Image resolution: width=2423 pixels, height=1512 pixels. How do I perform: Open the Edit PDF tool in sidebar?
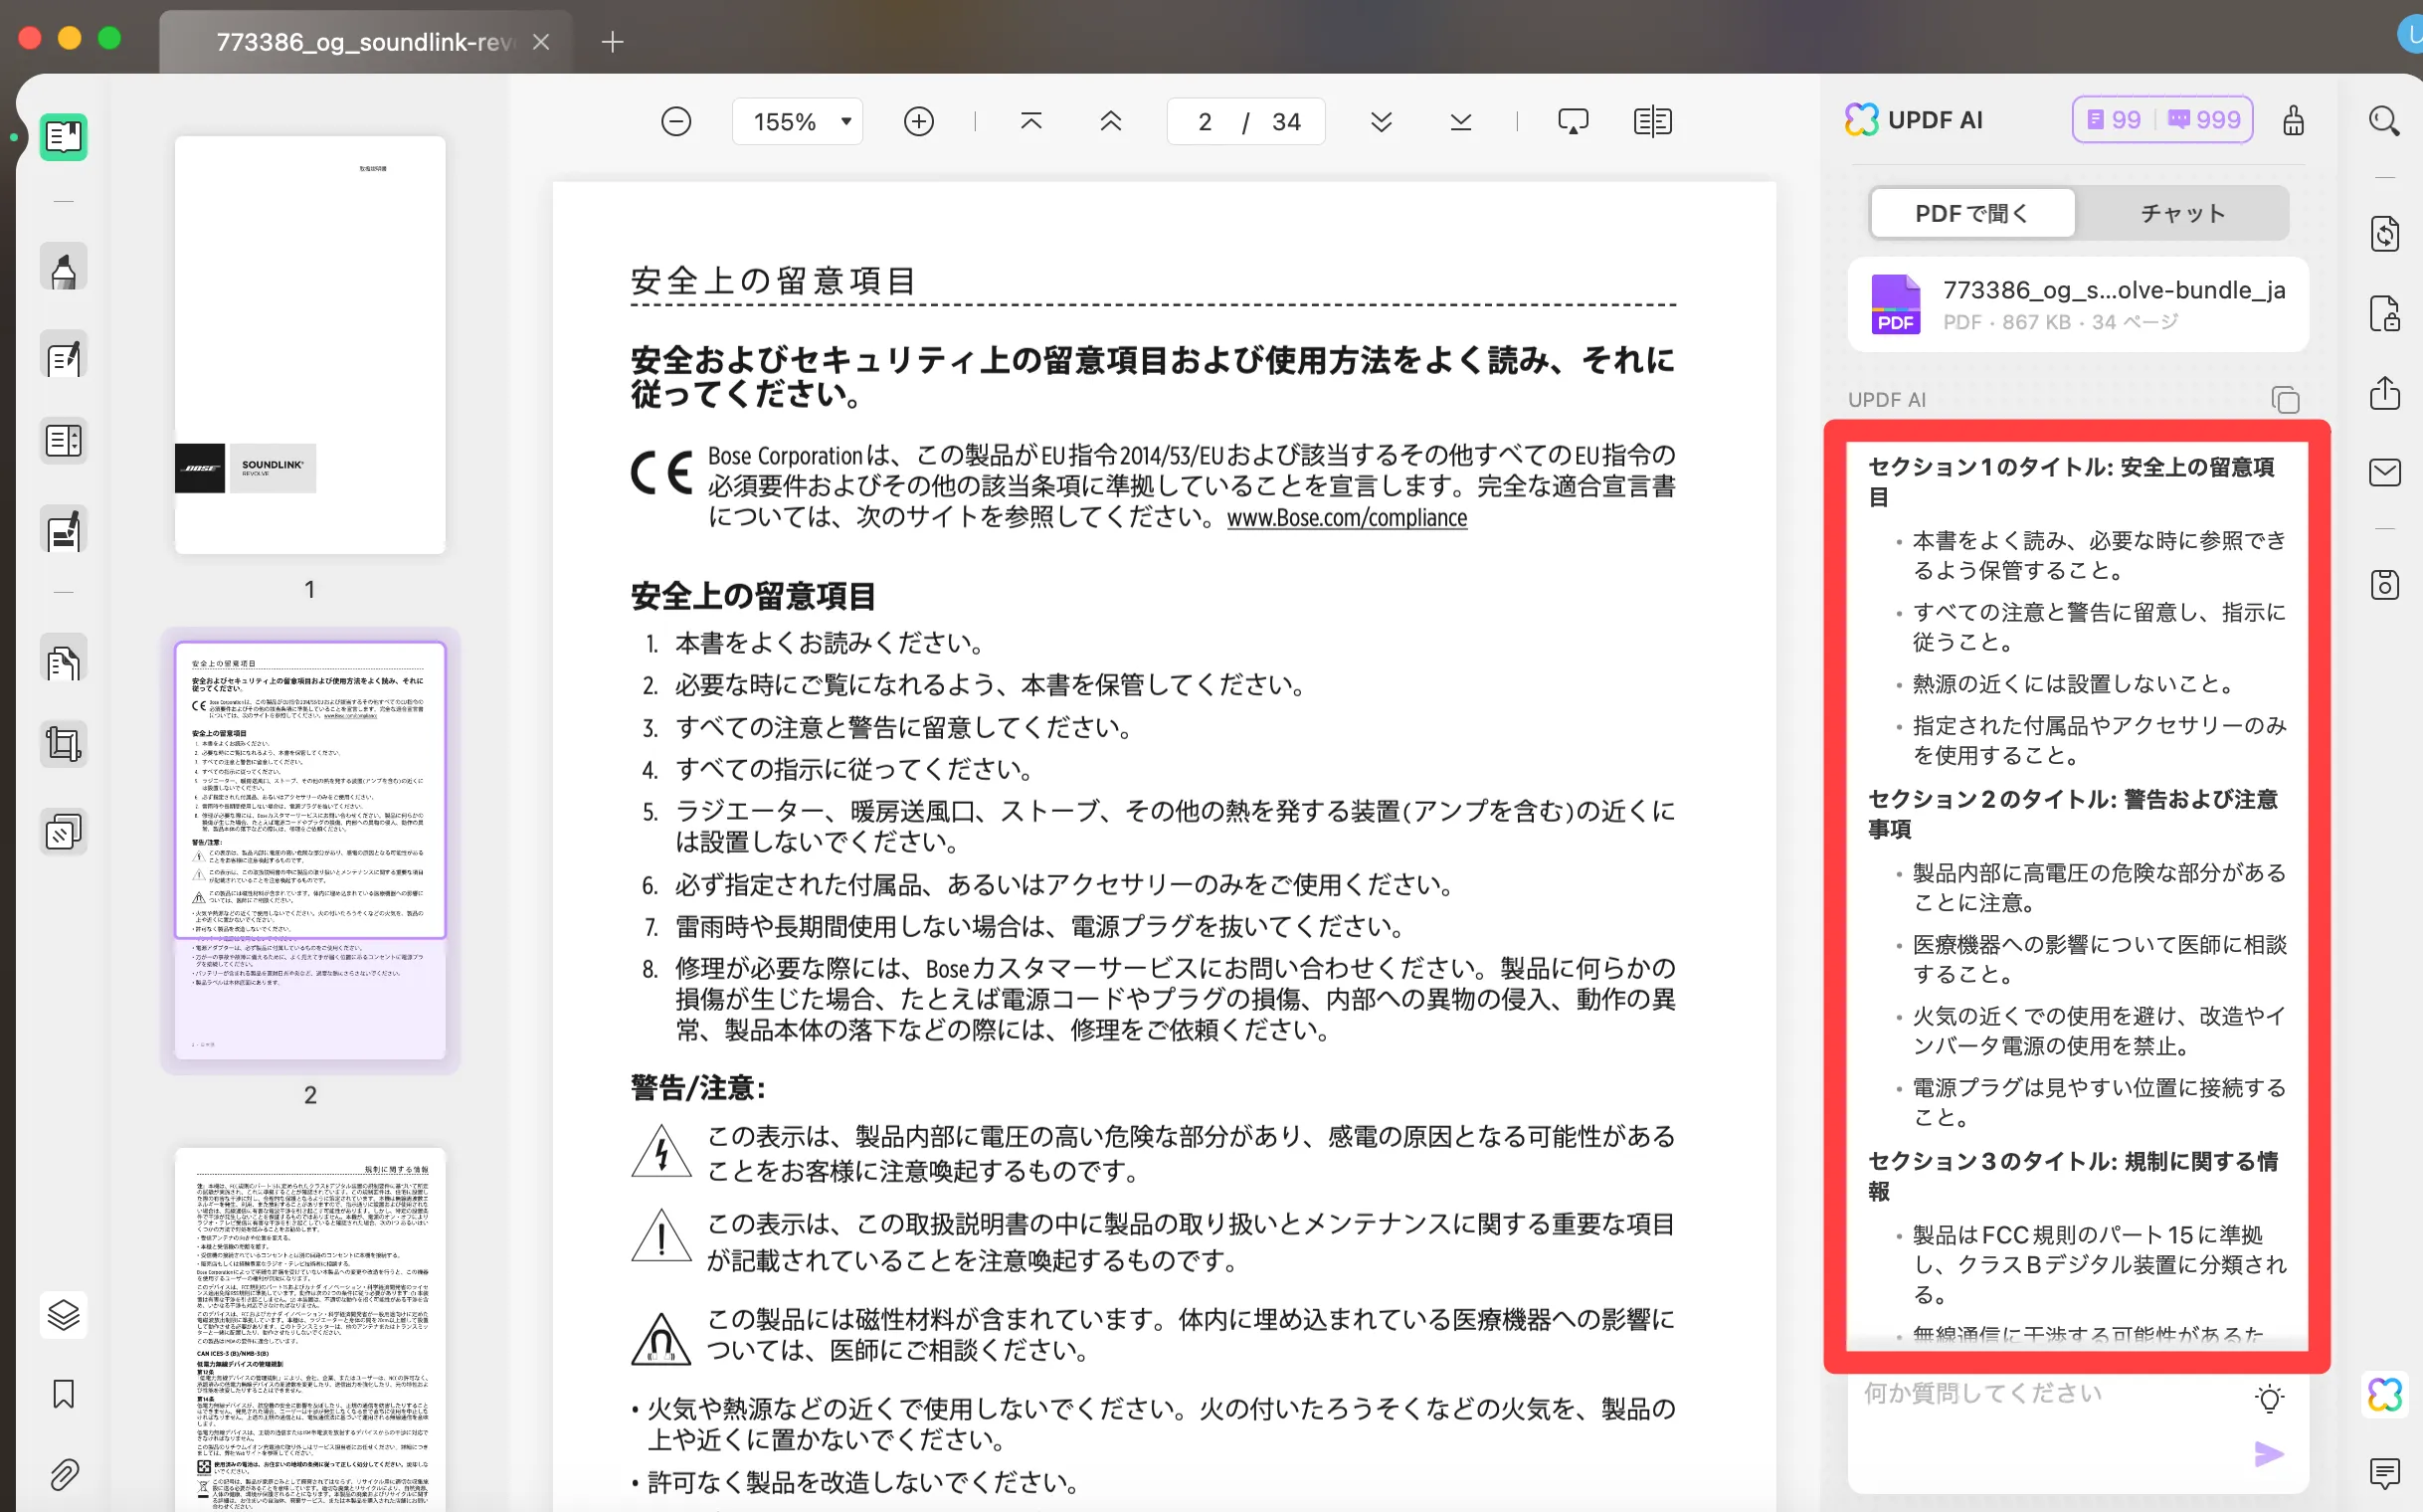(x=63, y=356)
